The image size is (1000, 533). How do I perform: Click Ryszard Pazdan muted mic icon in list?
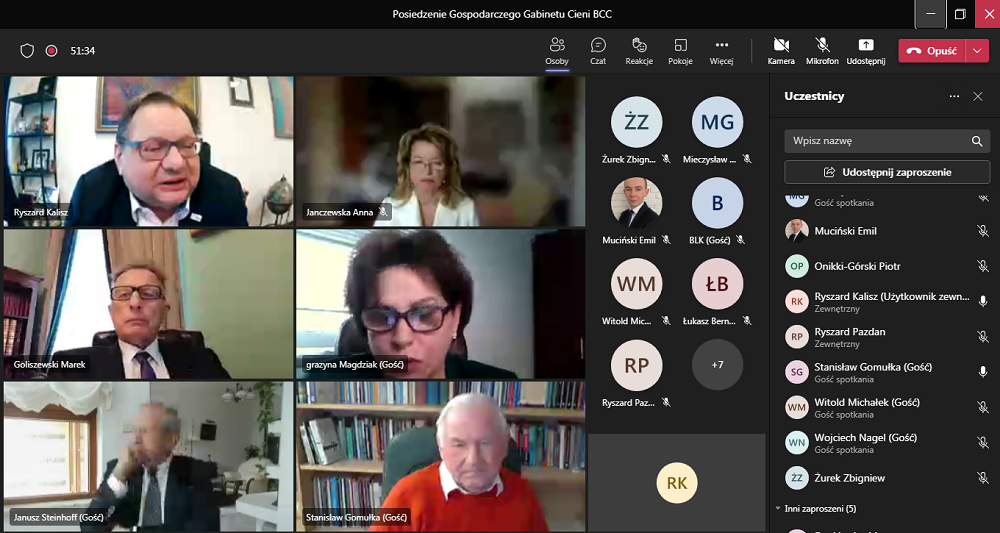coord(983,337)
